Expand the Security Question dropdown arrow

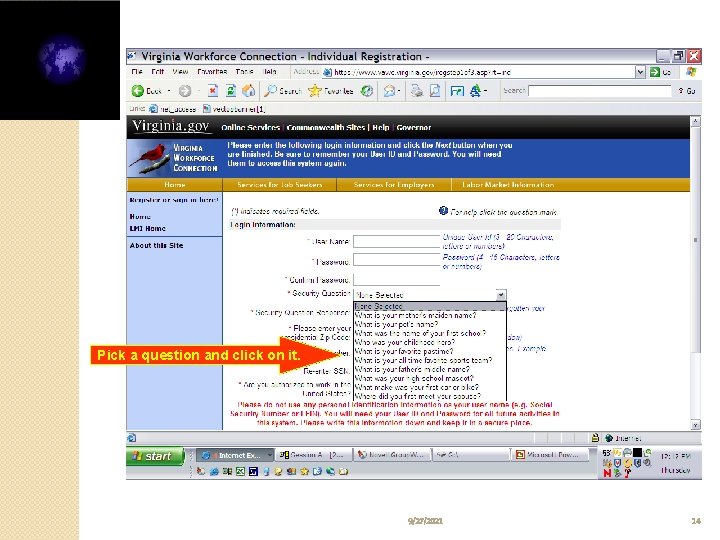click(x=501, y=294)
